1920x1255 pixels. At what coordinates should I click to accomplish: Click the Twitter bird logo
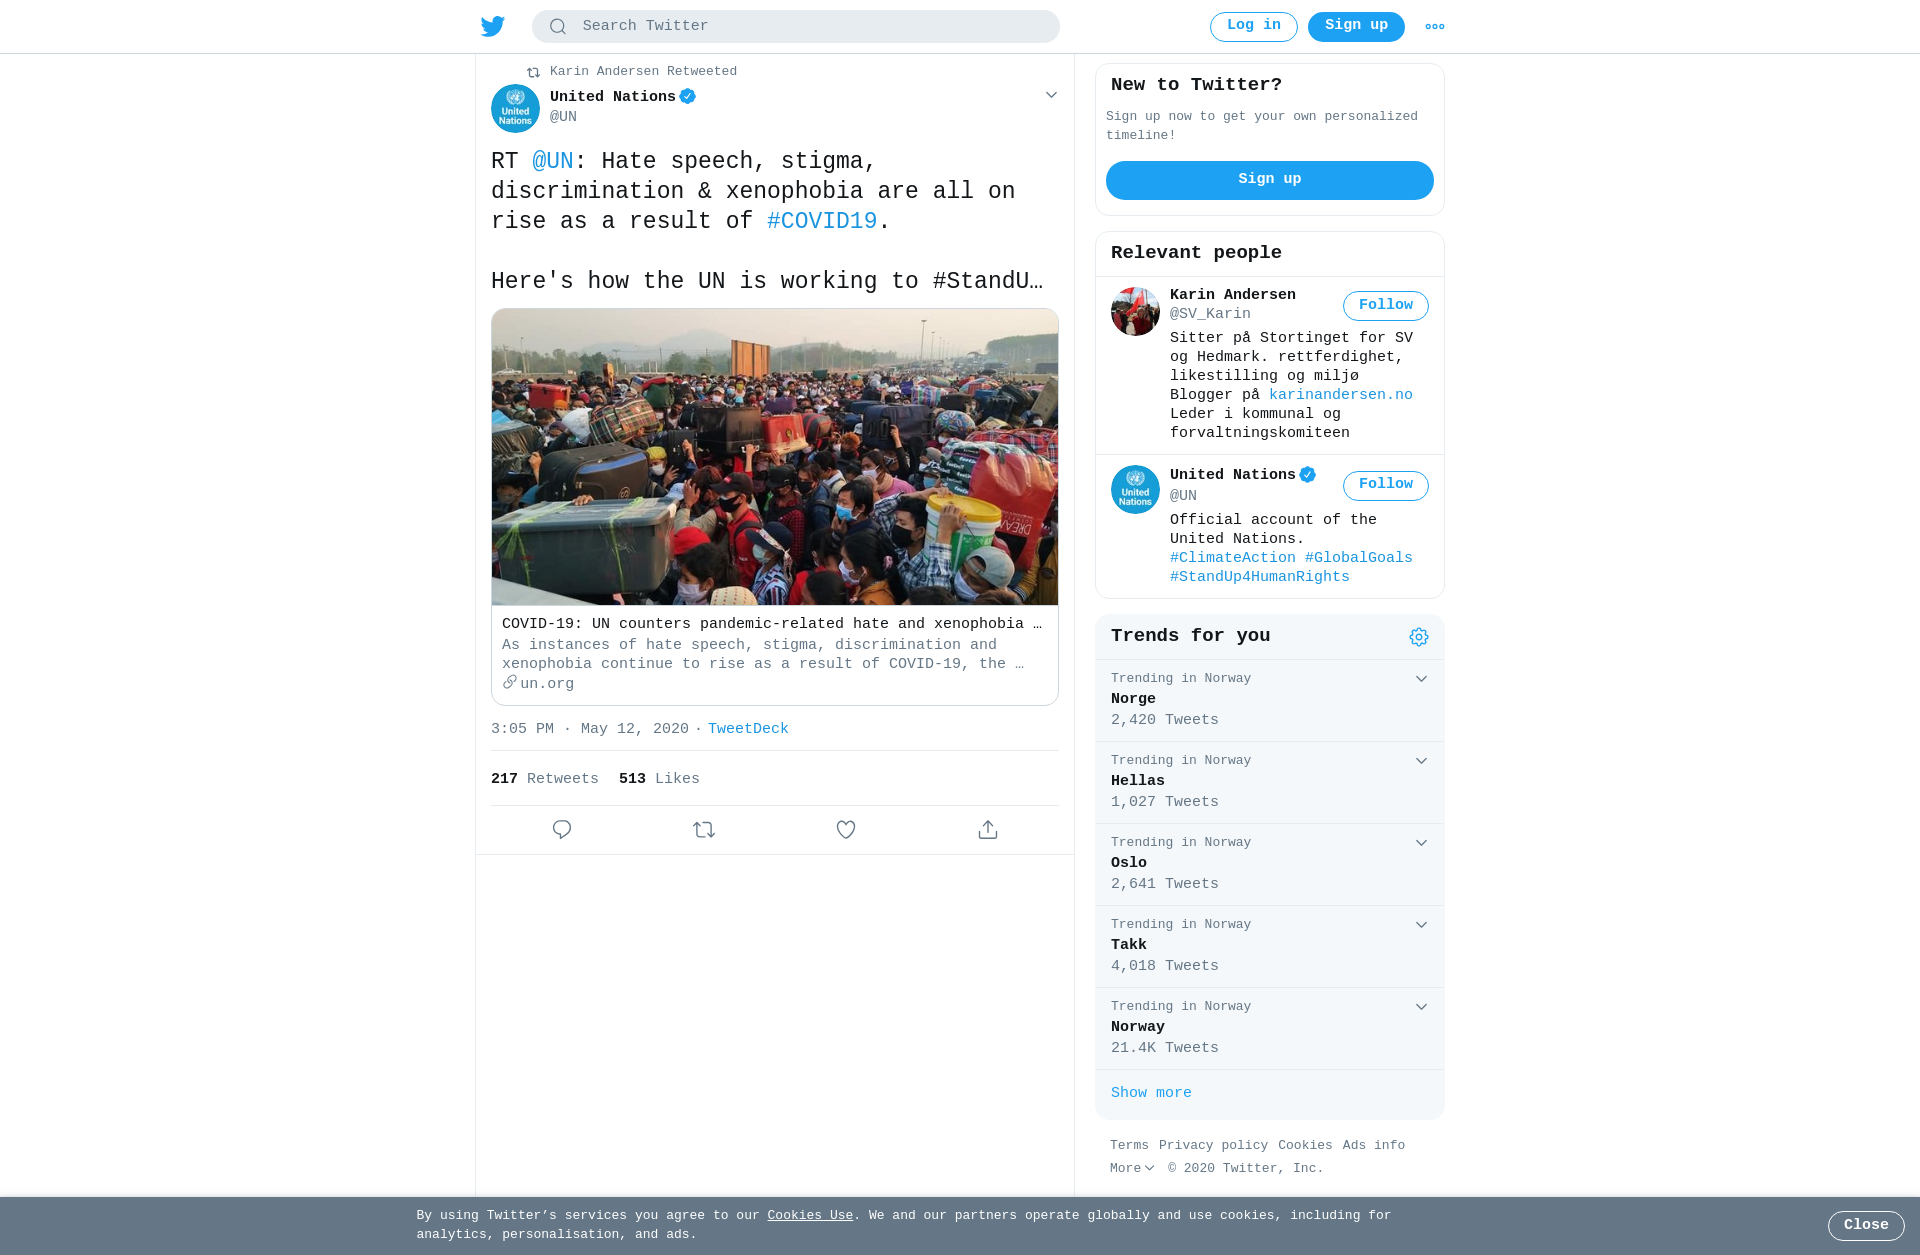point(493,27)
